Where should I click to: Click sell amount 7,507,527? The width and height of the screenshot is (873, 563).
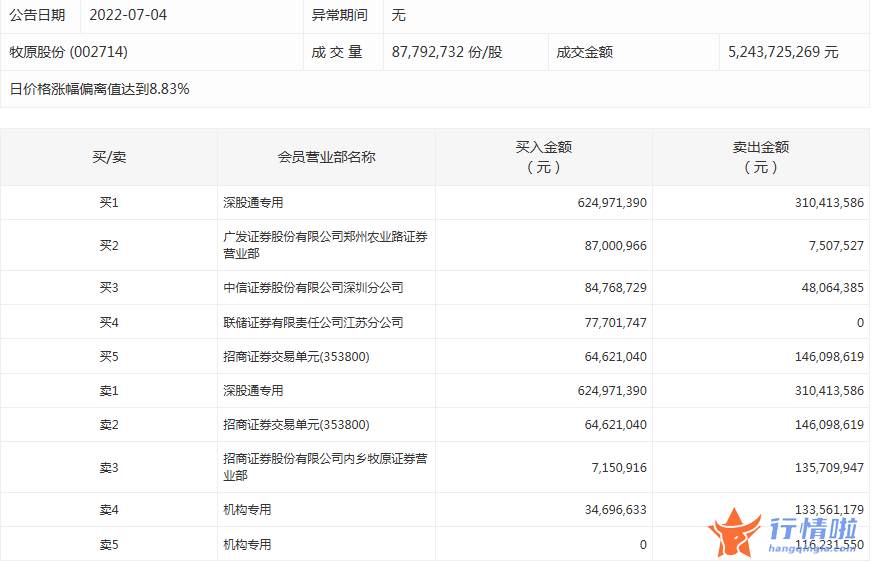point(836,246)
